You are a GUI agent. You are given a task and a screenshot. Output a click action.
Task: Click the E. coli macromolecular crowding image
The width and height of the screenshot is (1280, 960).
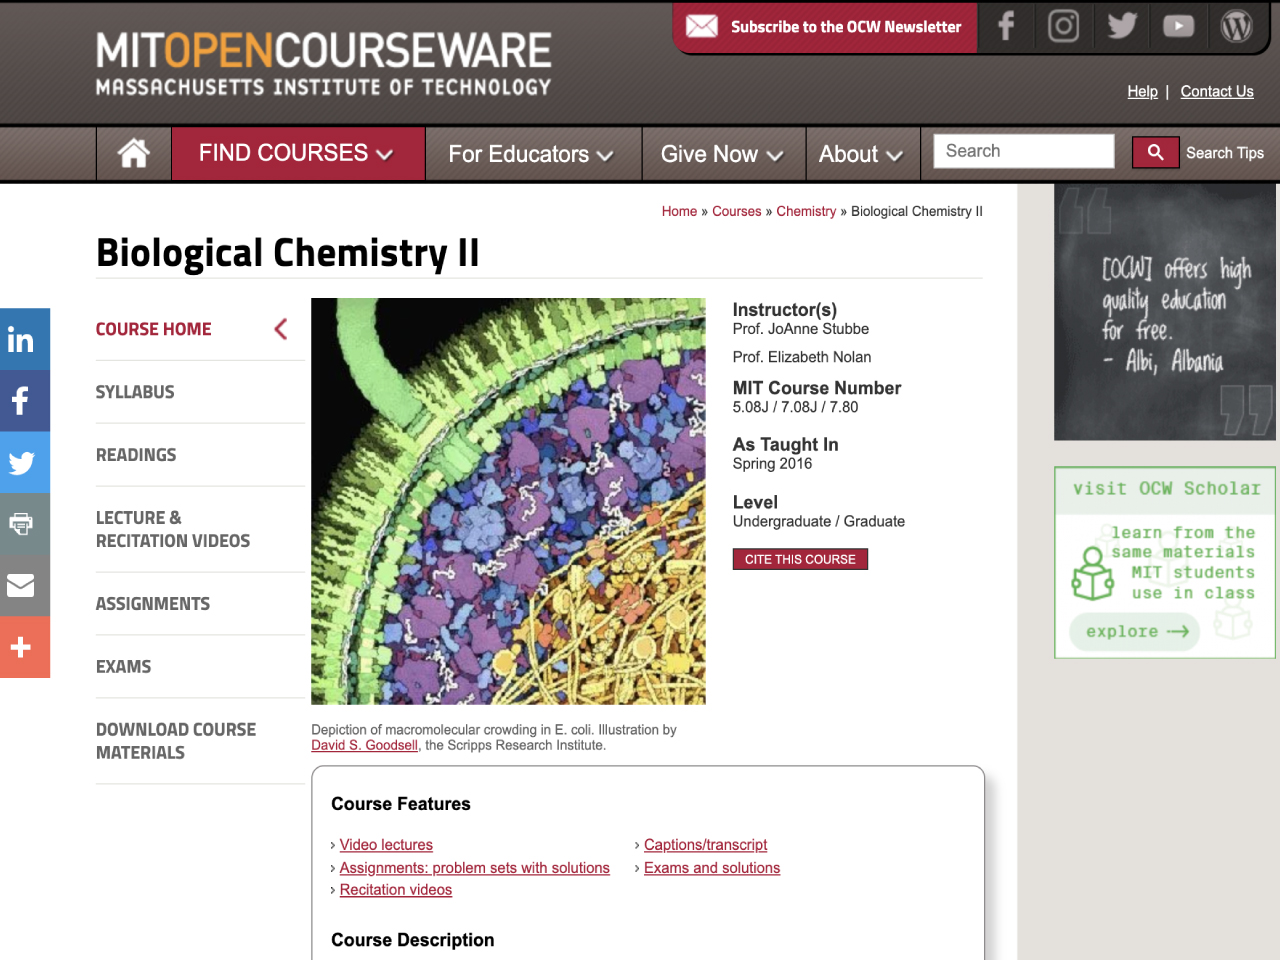pyautogui.click(x=508, y=501)
